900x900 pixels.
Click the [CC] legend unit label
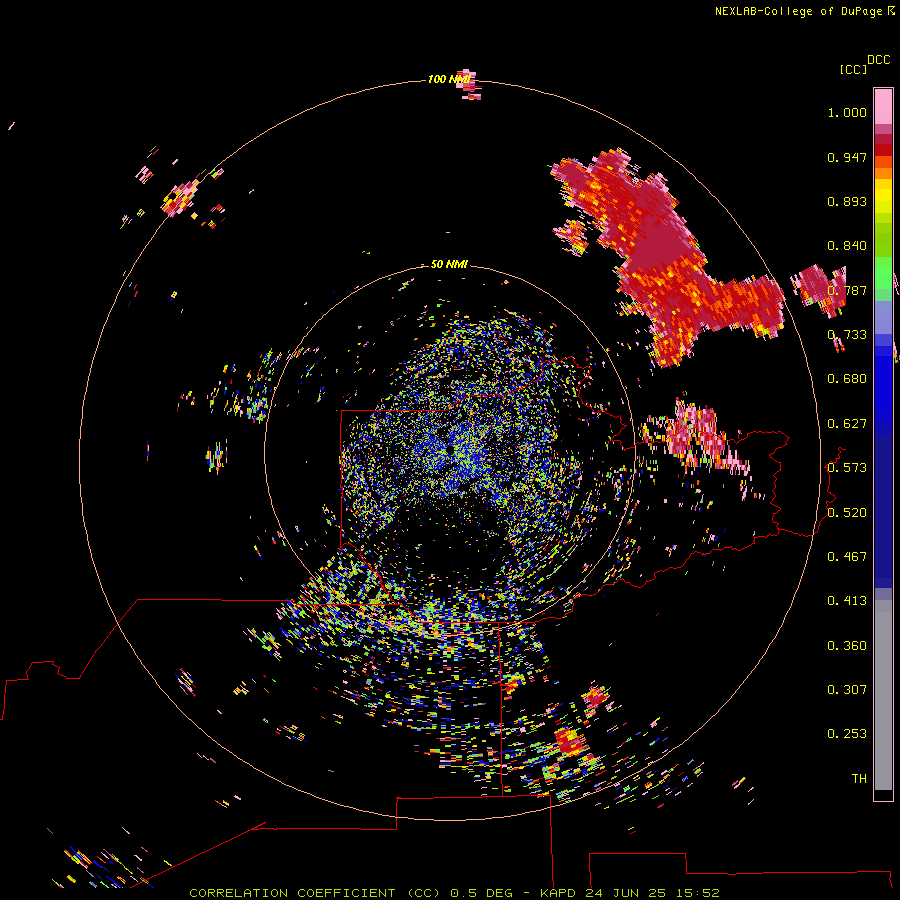click(853, 69)
